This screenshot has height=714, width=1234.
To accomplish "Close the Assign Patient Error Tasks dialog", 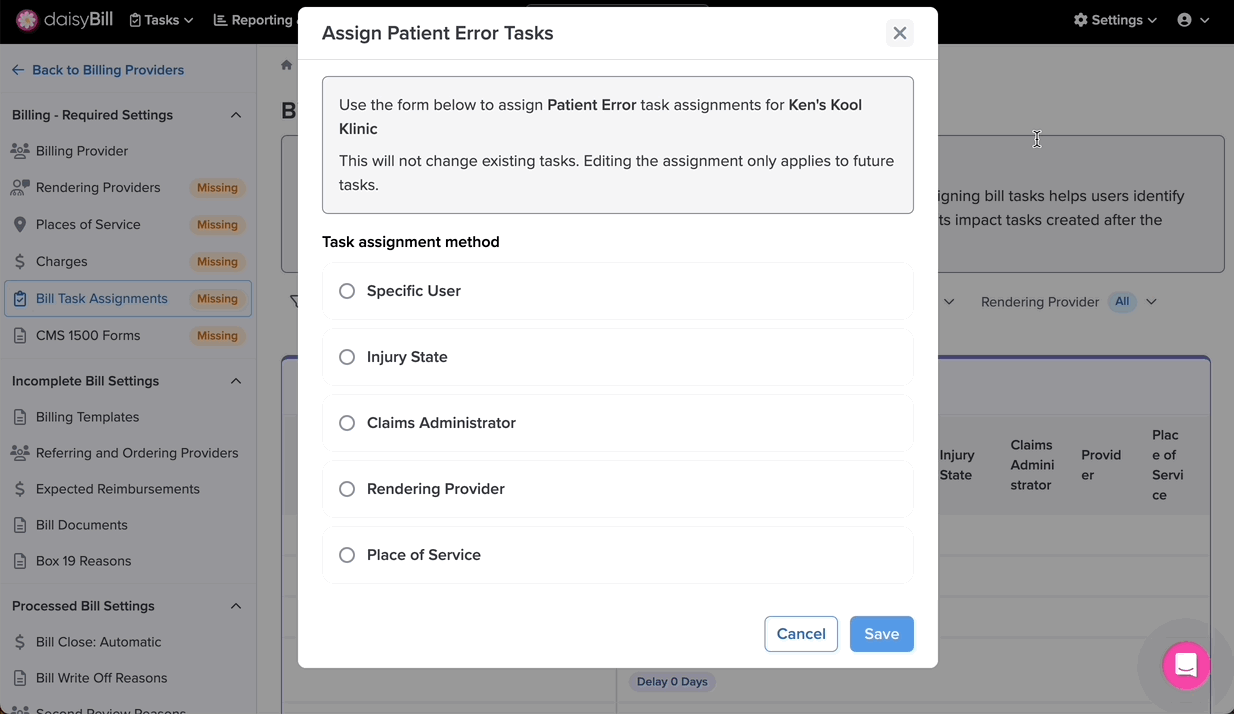I will 900,33.
